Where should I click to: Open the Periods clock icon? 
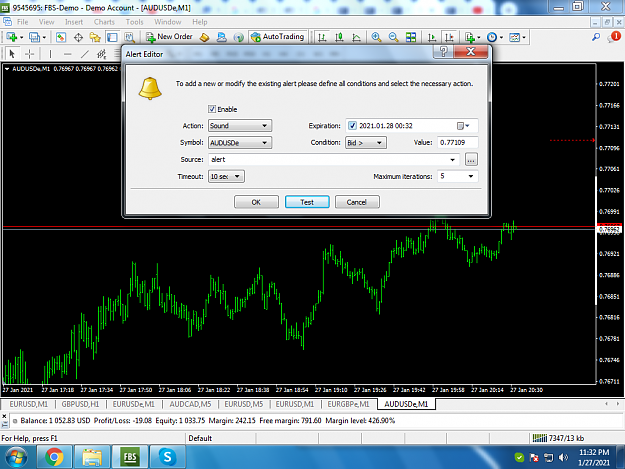[492, 37]
